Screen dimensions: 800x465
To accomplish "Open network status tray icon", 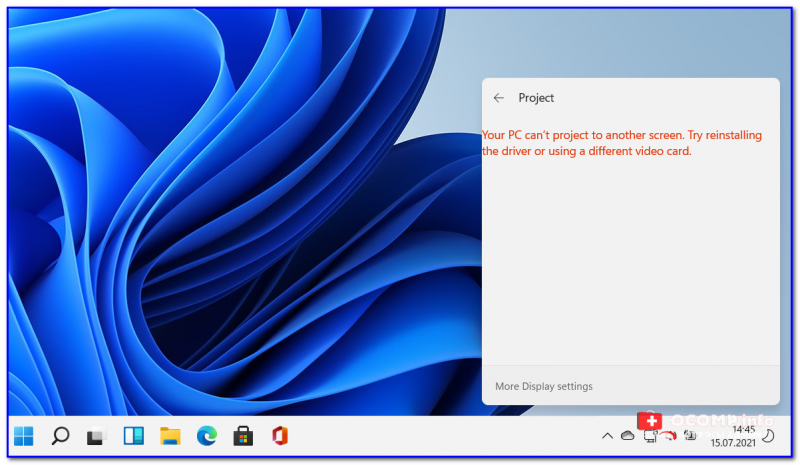I will coord(649,436).
